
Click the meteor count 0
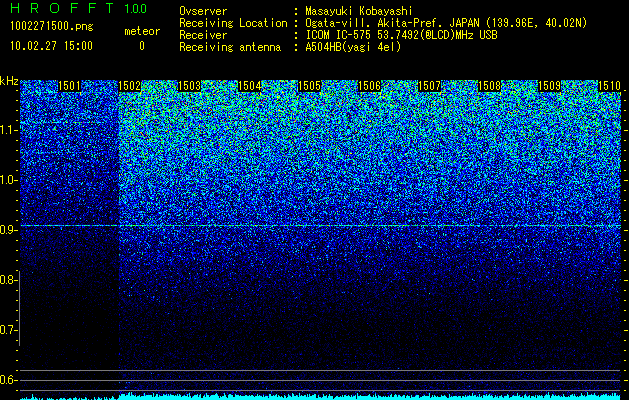click(x=142, y=46)
